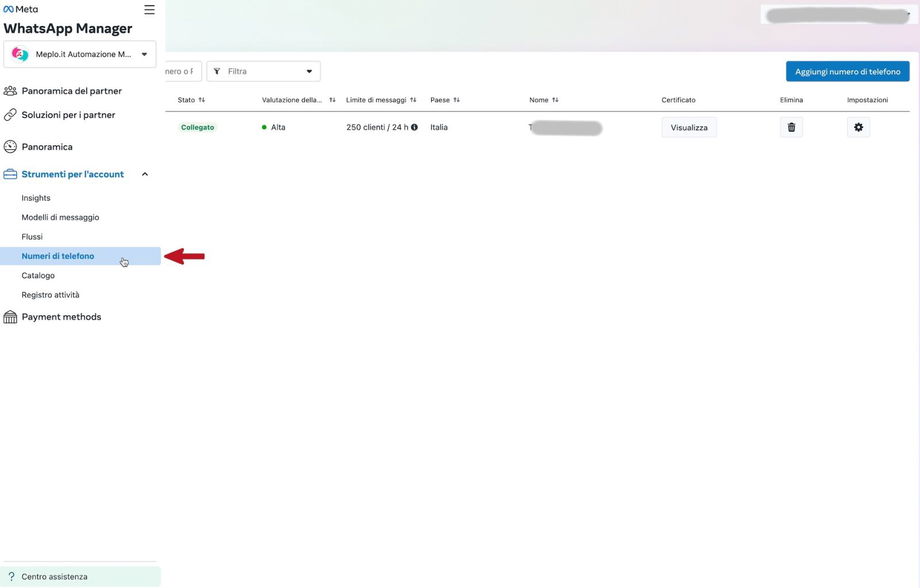The width and height of the screenshot is (920, 588).
Task: Click the Certificato column header
Action: 678,100
